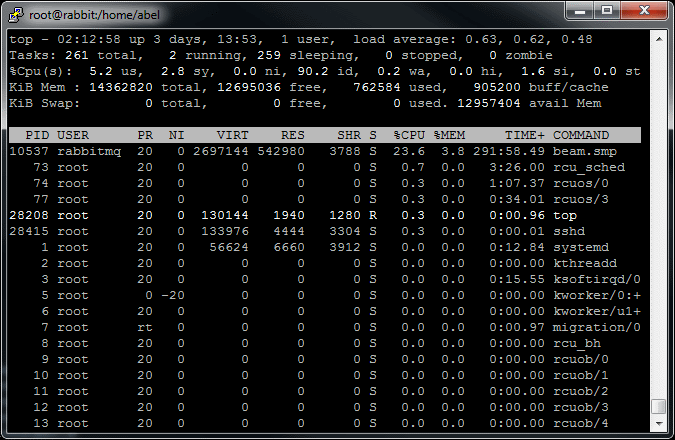
Task: Click the 'rt' priority in migration/0 row
Action: pyautogui.click(x=145, y=327)
